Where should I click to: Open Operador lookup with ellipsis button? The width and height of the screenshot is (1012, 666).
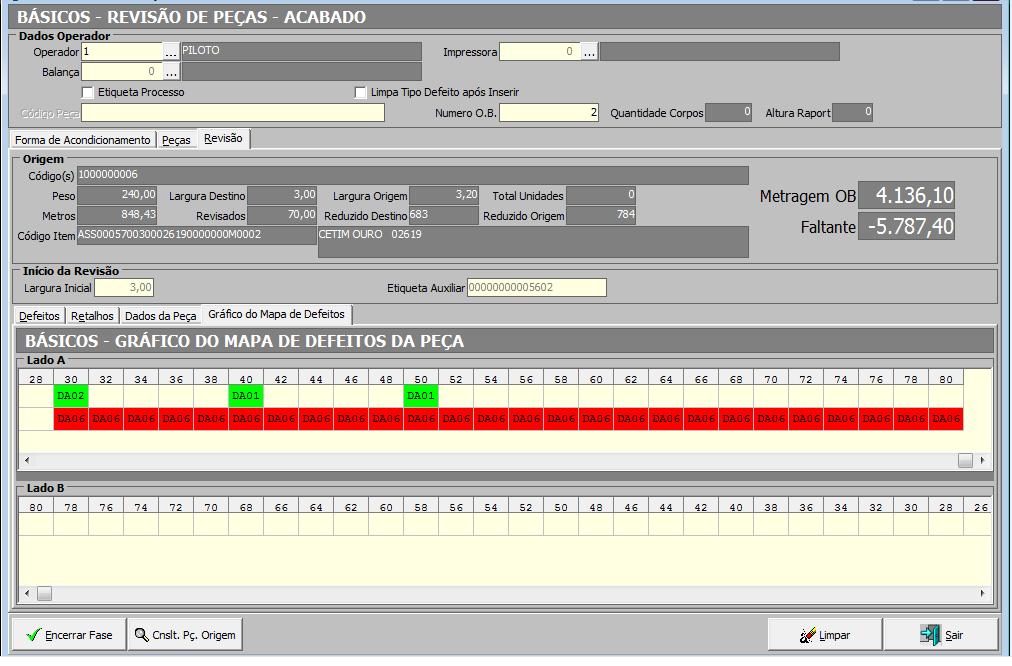(x=171, y=51)
